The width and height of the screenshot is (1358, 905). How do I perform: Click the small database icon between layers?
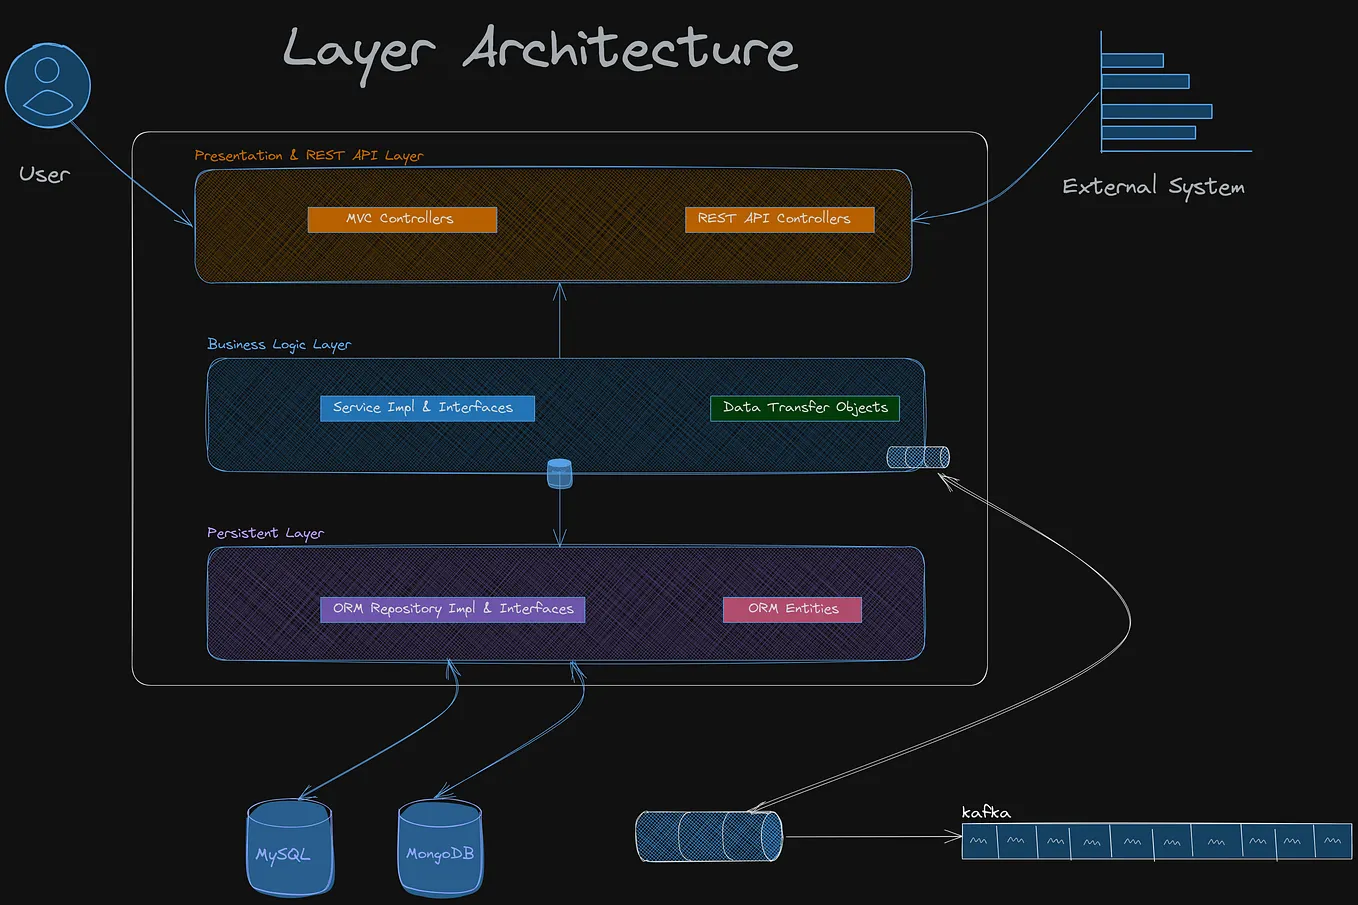coord(559,472)
